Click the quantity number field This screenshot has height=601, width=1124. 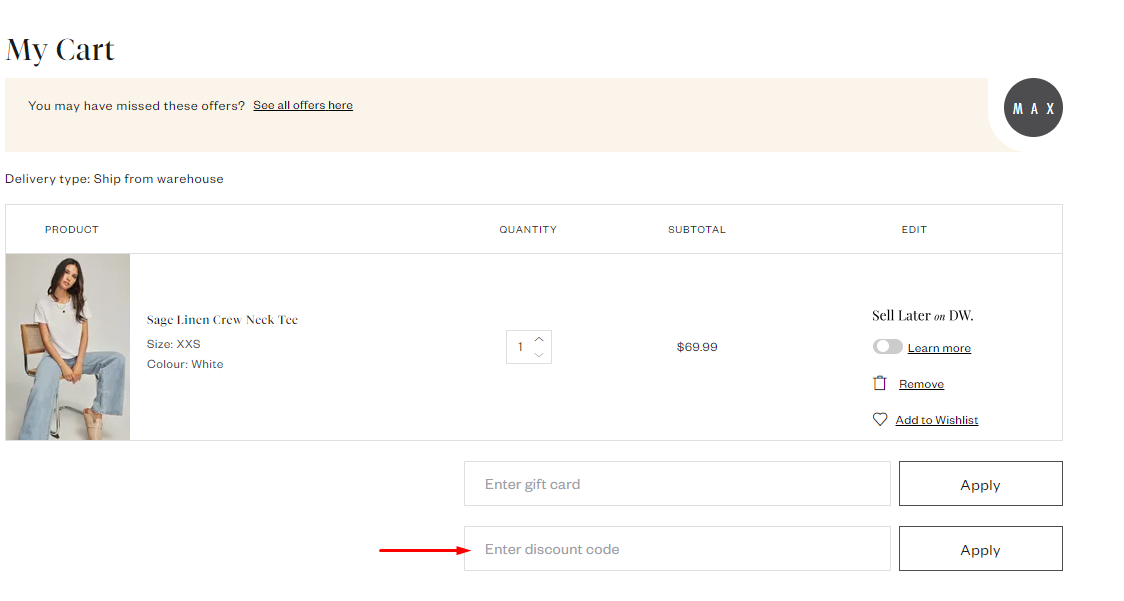520,347
